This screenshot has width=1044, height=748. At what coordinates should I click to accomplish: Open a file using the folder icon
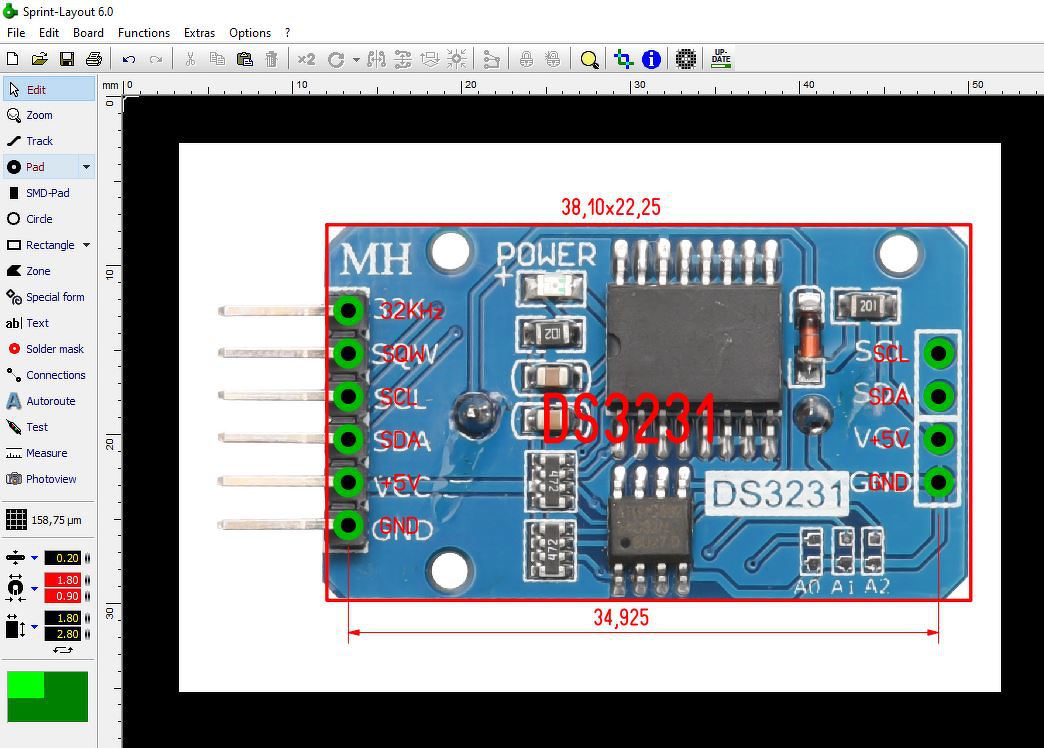[x=39, y=59]
